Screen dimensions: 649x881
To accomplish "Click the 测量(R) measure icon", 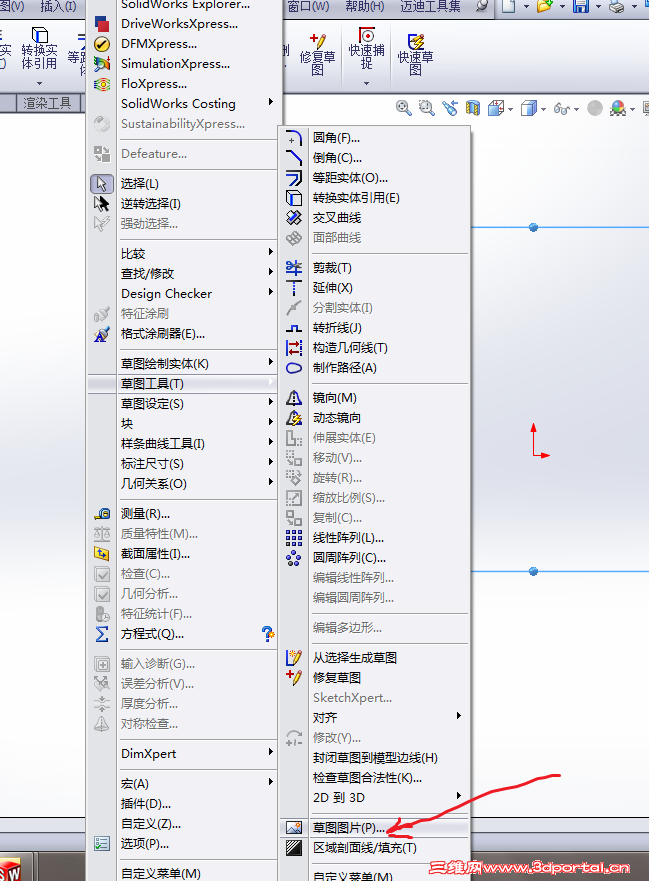I will pyautogui.click(x=102, y=514).
